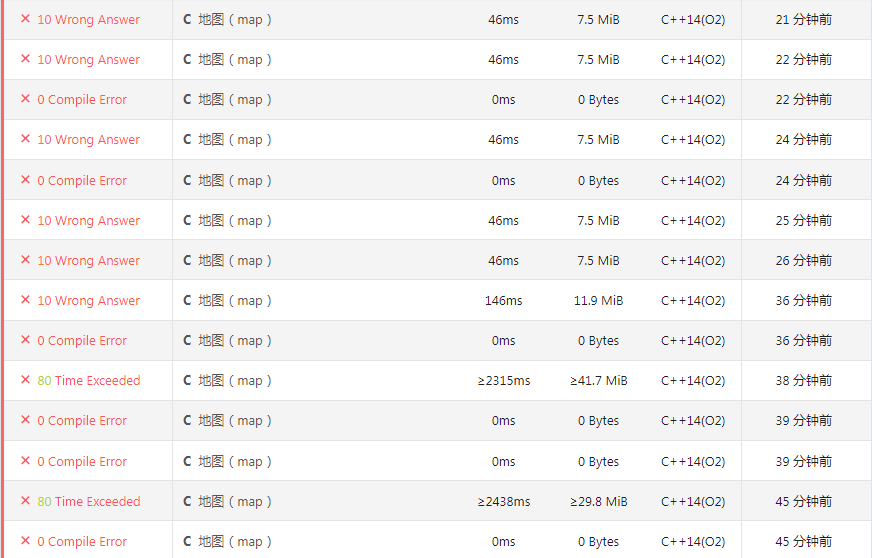View the Compile Error submission from 45 minutes ago
This screenshot has height=558, width=872.
click(82, 541)
